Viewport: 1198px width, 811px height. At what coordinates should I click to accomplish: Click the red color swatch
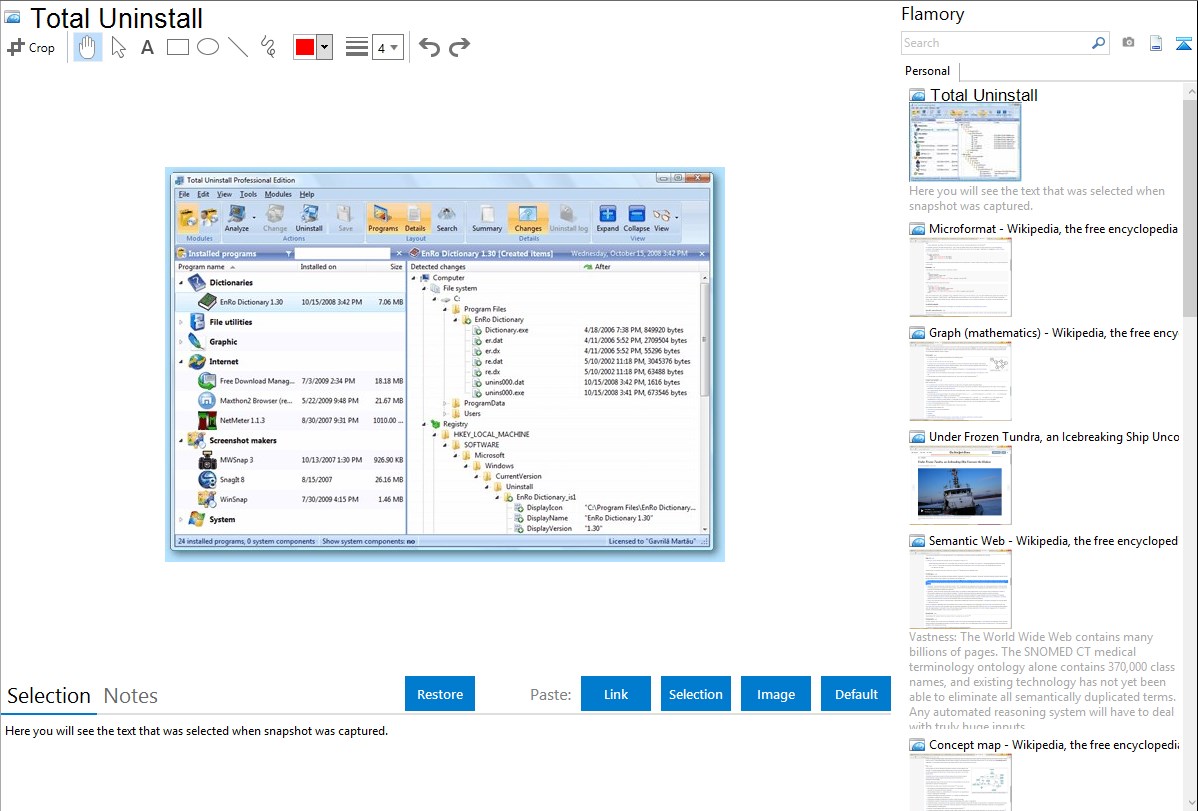(305, 47)
